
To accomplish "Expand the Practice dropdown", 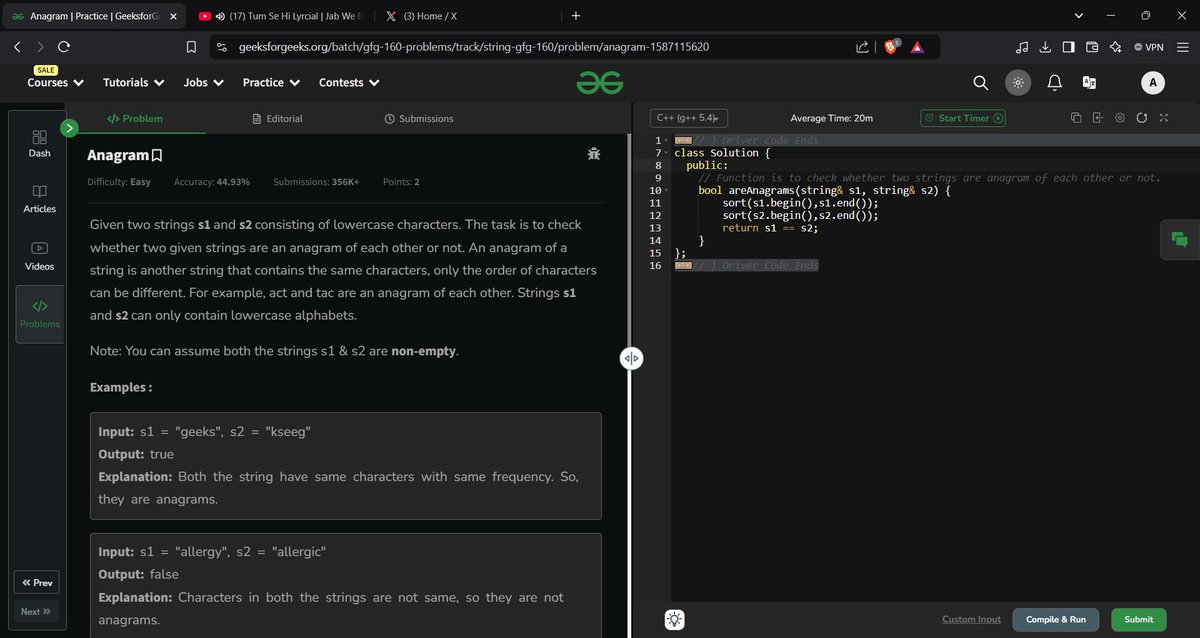I will point(271,83).
